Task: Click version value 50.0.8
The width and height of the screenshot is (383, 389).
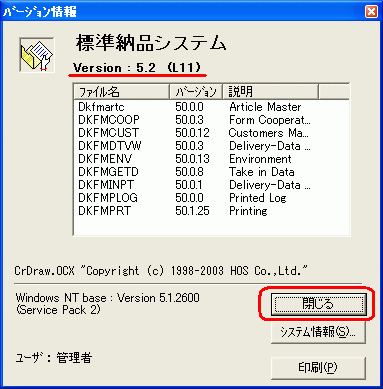Action: point(189,172)
